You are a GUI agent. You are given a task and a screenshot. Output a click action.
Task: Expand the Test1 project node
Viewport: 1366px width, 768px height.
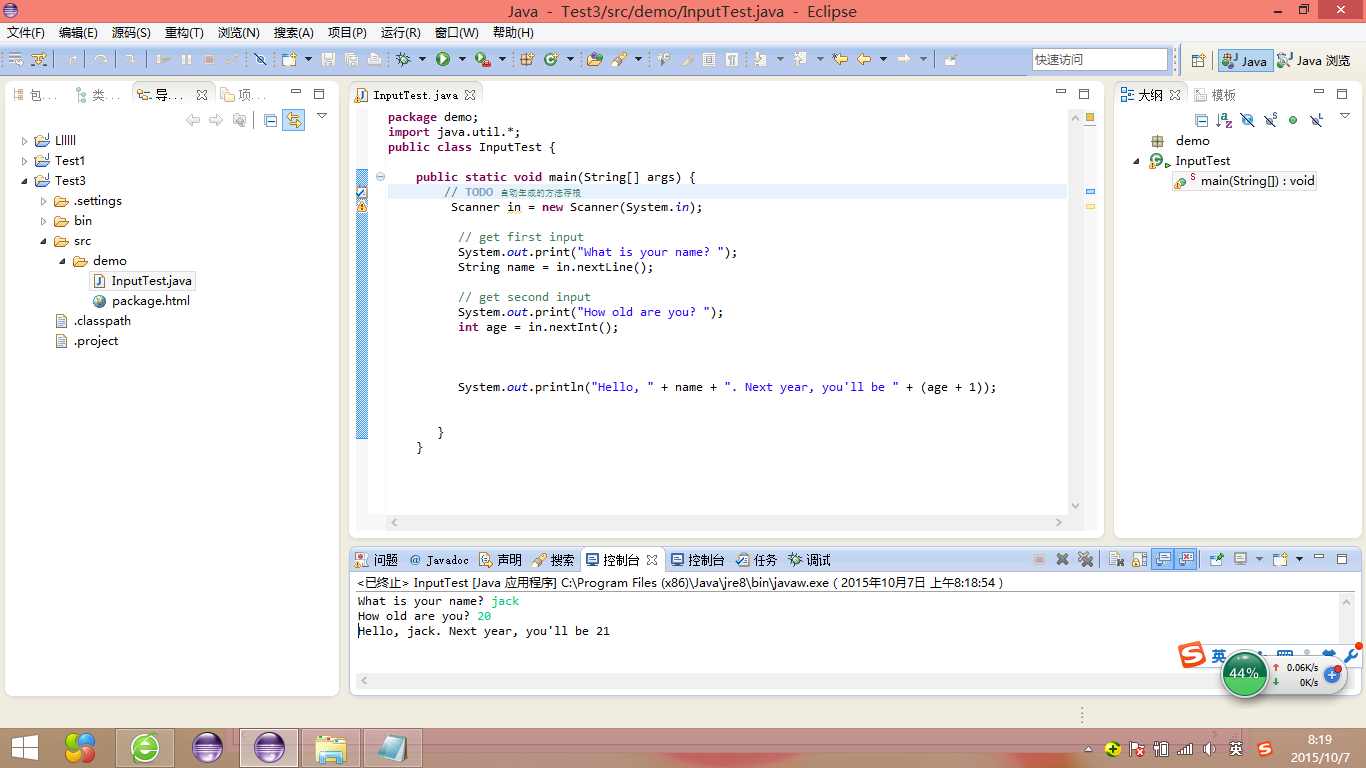coord(25,161)
